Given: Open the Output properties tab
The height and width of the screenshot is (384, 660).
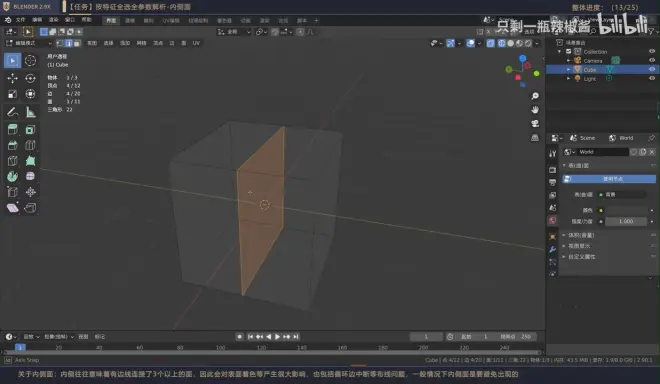Looking at the screenshot, I should 553,182.
